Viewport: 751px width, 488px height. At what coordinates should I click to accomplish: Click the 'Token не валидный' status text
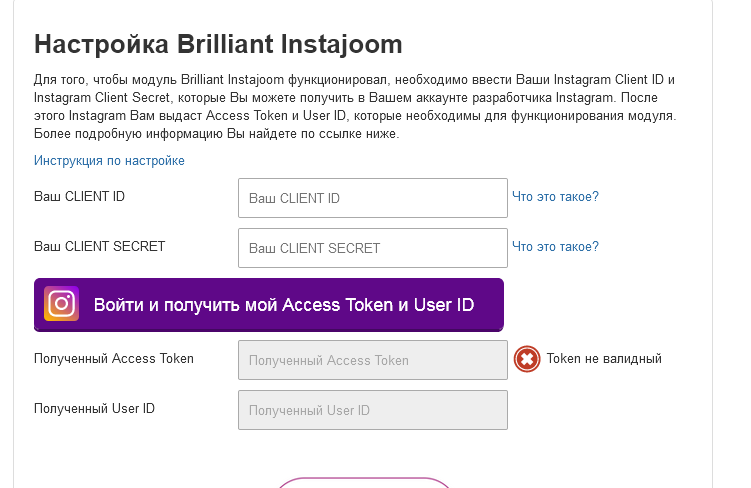[604, 359]
